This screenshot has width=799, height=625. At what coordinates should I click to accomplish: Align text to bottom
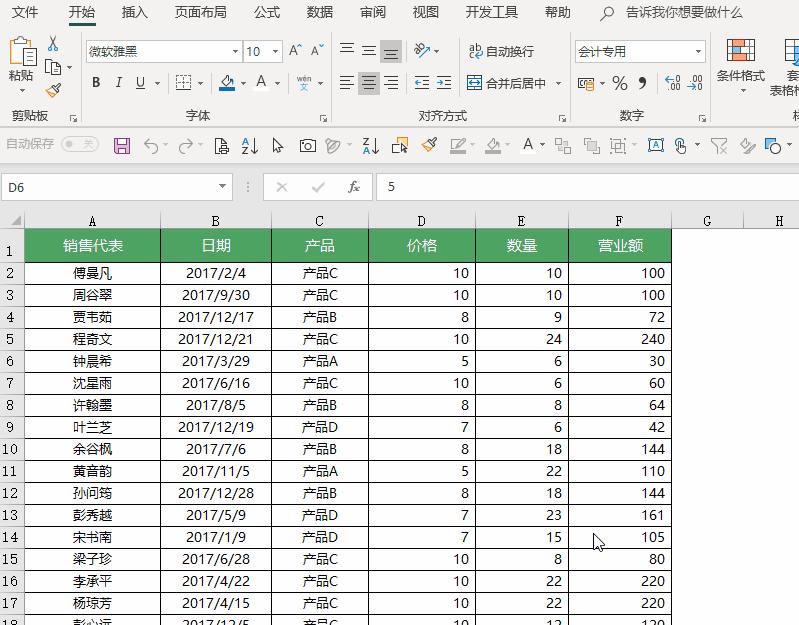click(391, 52)
